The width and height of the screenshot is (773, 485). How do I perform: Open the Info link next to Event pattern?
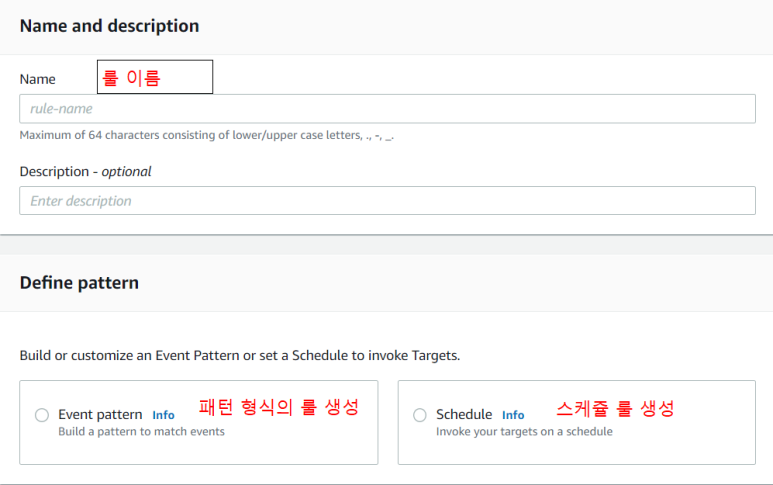tap(163, 415)
